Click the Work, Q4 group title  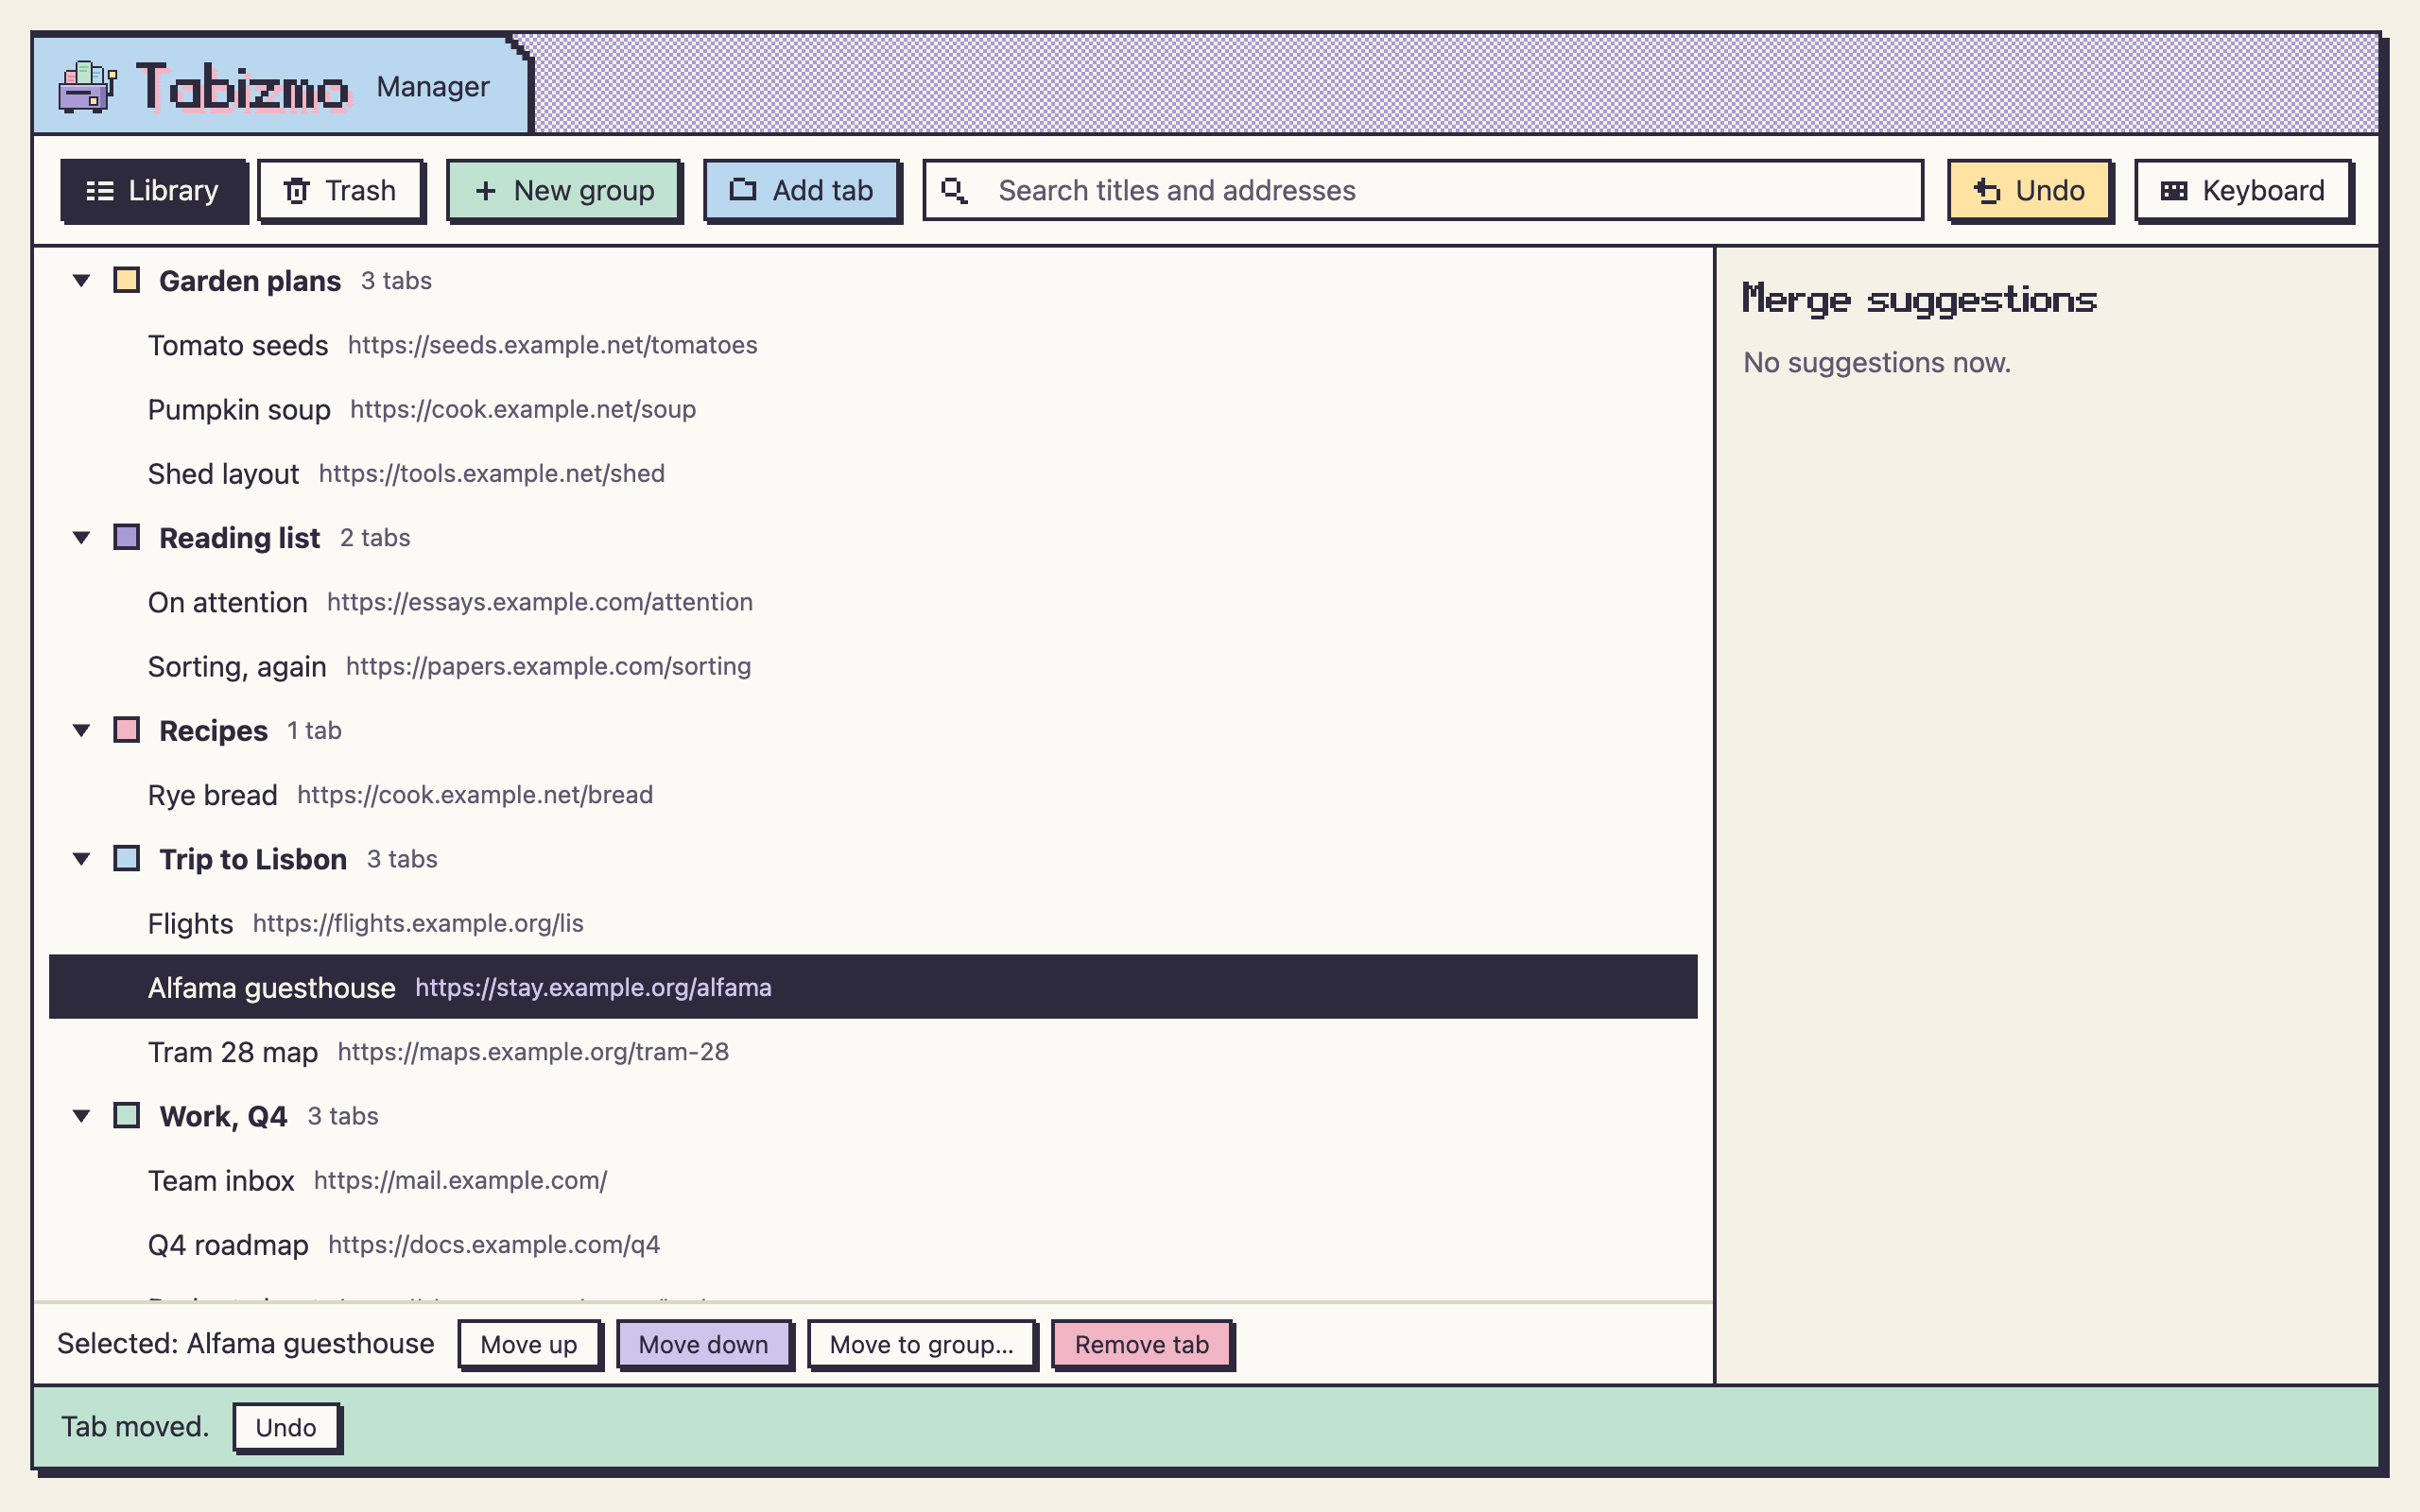(x=223, y=1116)
